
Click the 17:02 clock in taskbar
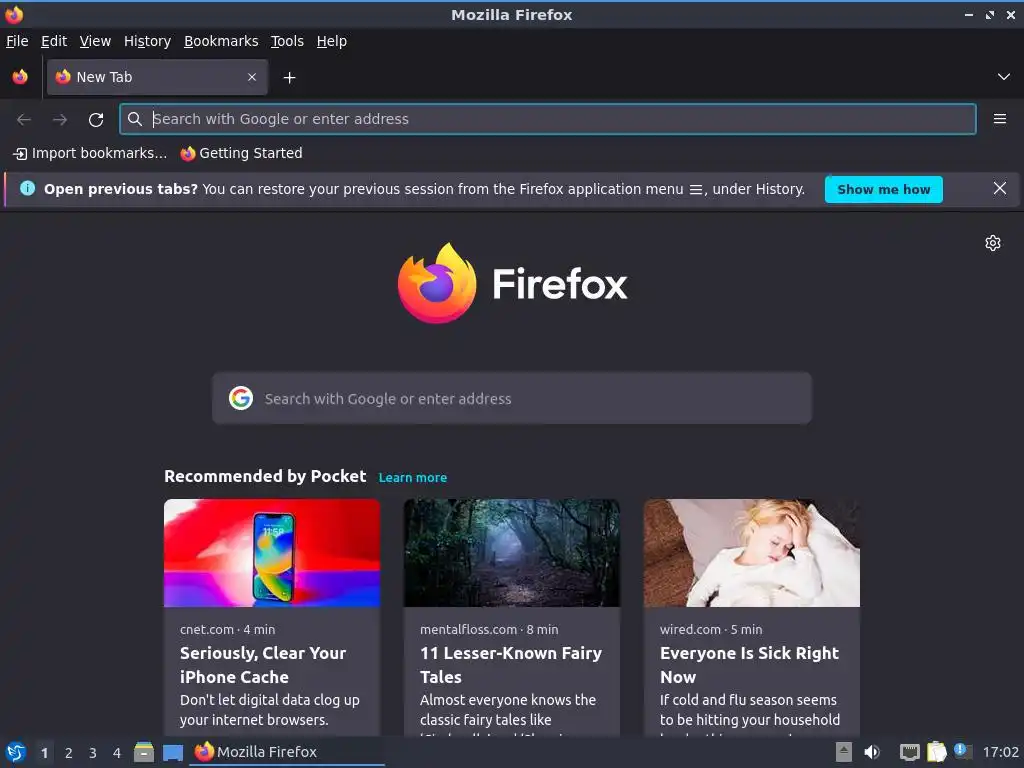pyautogui.click(x=1000, y=752)
